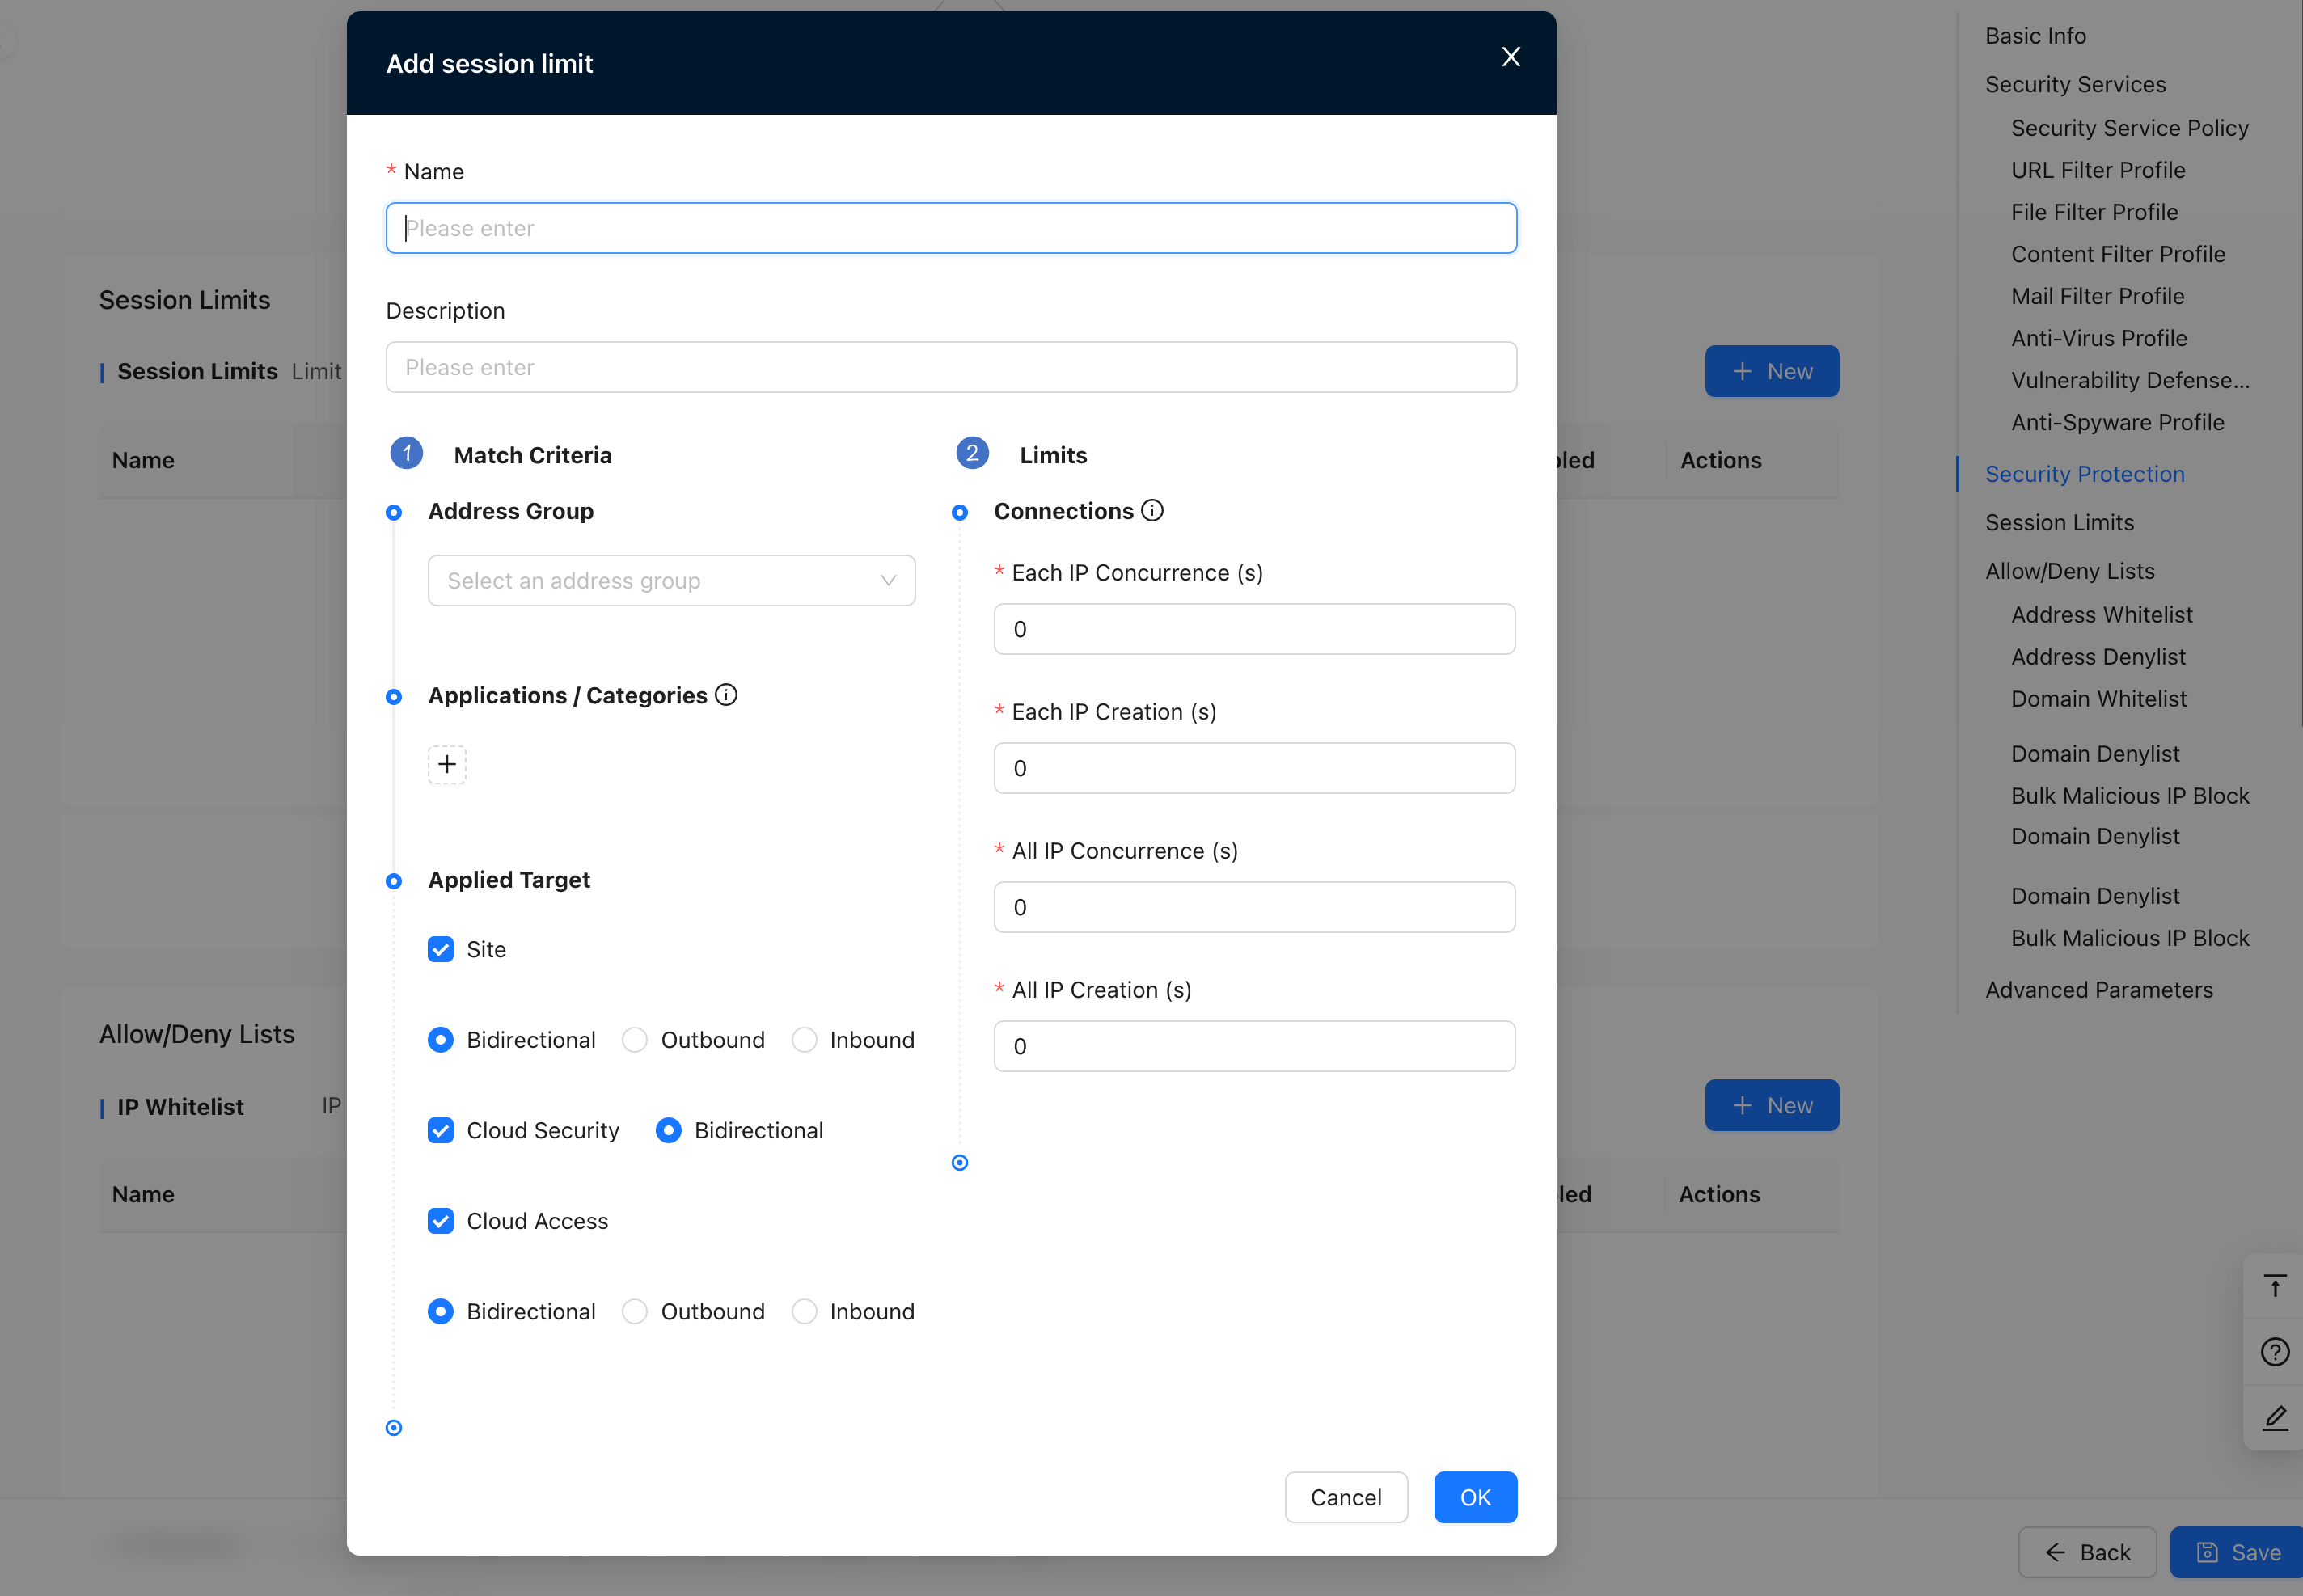The image size is (2303, 1596).
Task: Show the Applications / Categories info icon
Action: pos(726,695)
